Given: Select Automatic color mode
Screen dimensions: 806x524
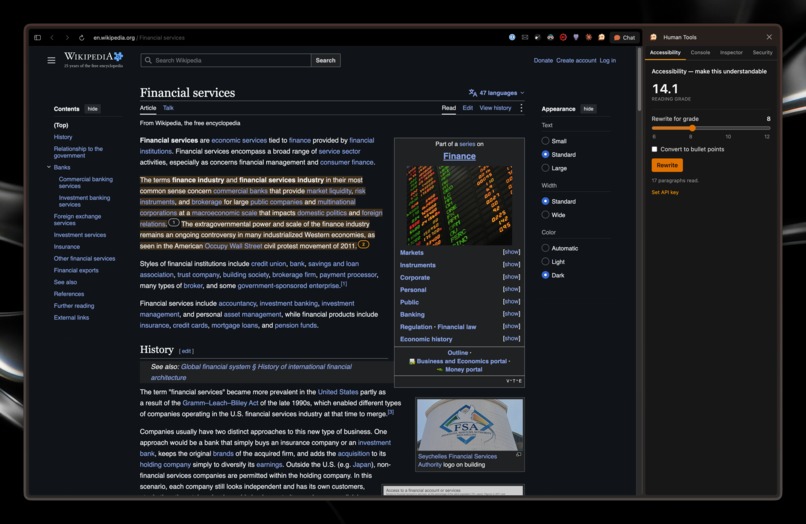Looking at the screenshot, I should 545,248.
